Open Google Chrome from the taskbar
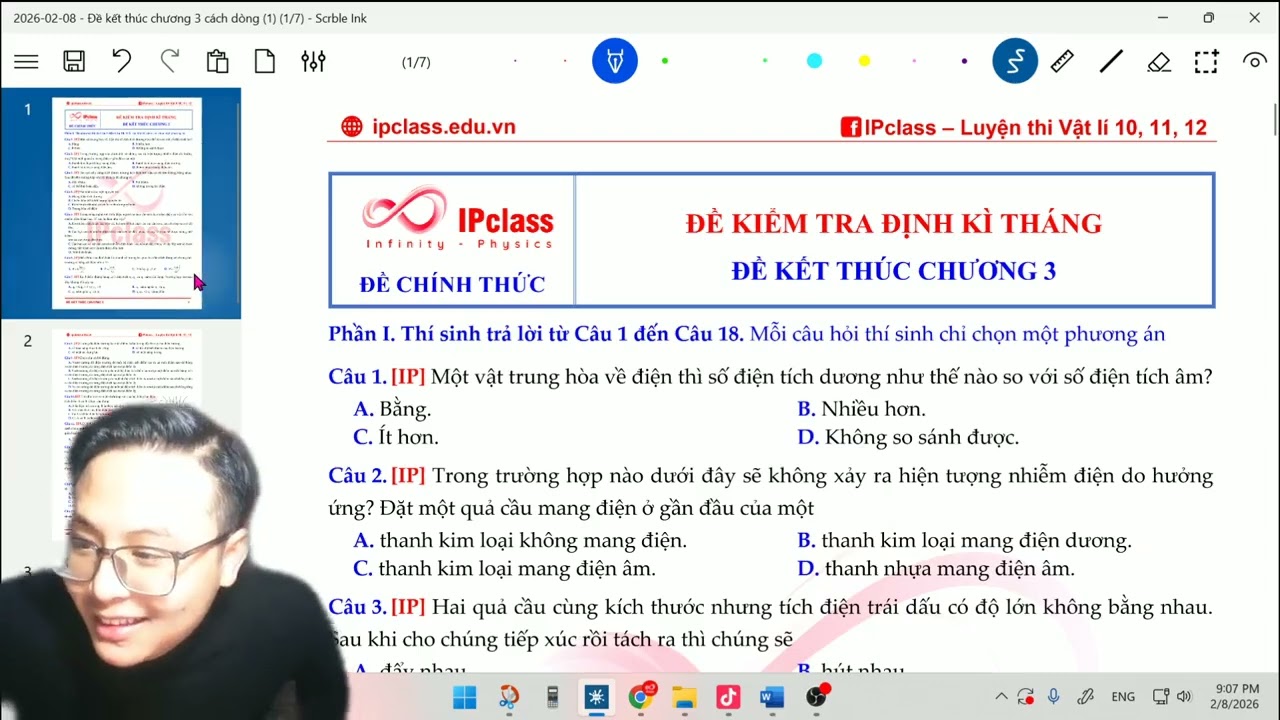This screenshot has width=1280, height=720. pos(640,696)
